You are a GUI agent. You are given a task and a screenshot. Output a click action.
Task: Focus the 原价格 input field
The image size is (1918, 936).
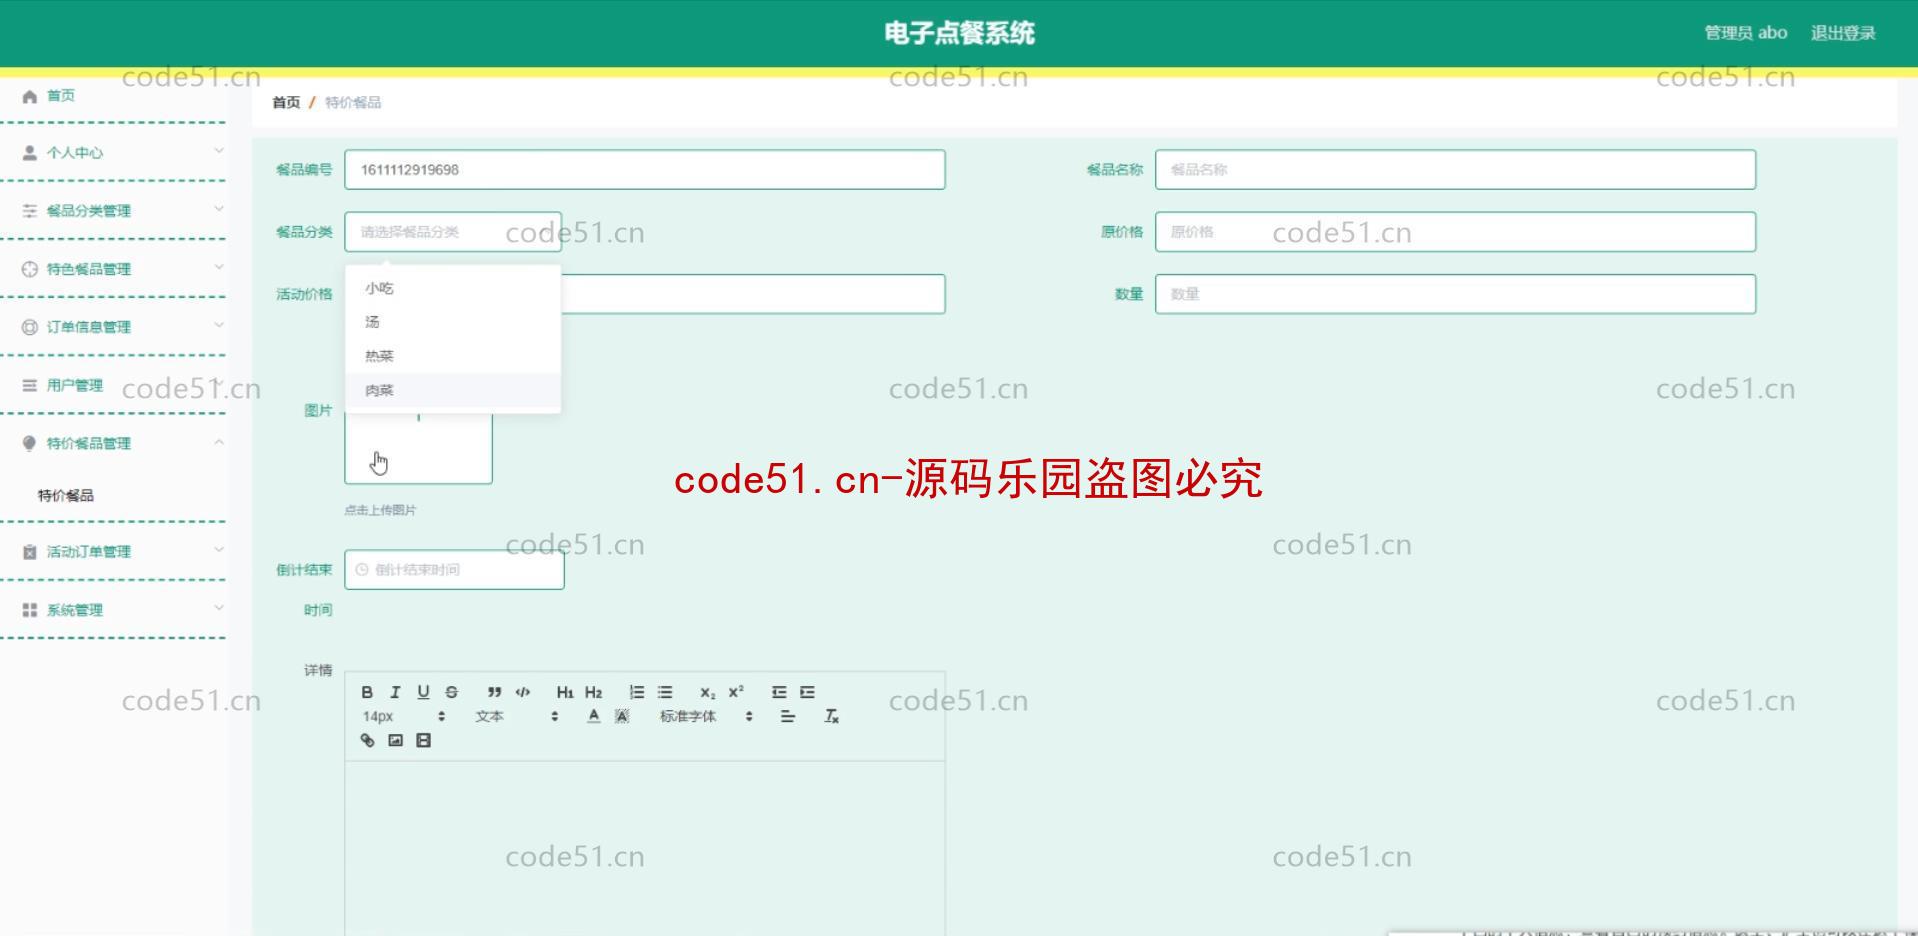point(1455,232)
